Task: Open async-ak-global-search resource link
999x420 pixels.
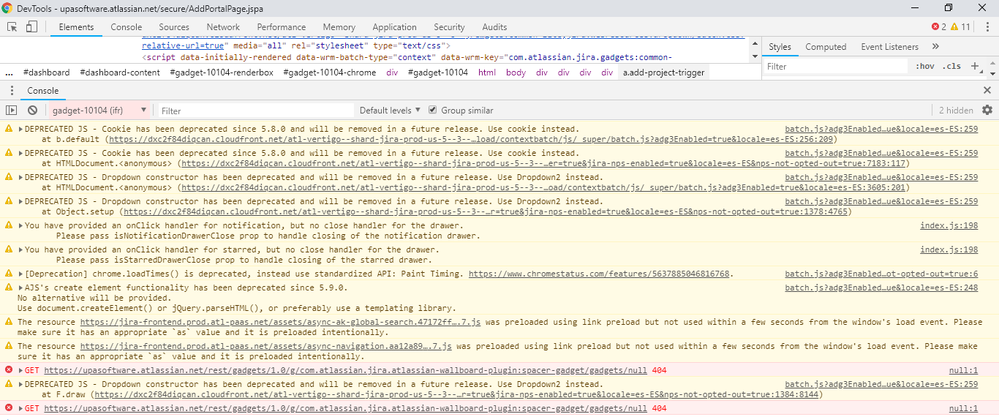Action: 280,322
